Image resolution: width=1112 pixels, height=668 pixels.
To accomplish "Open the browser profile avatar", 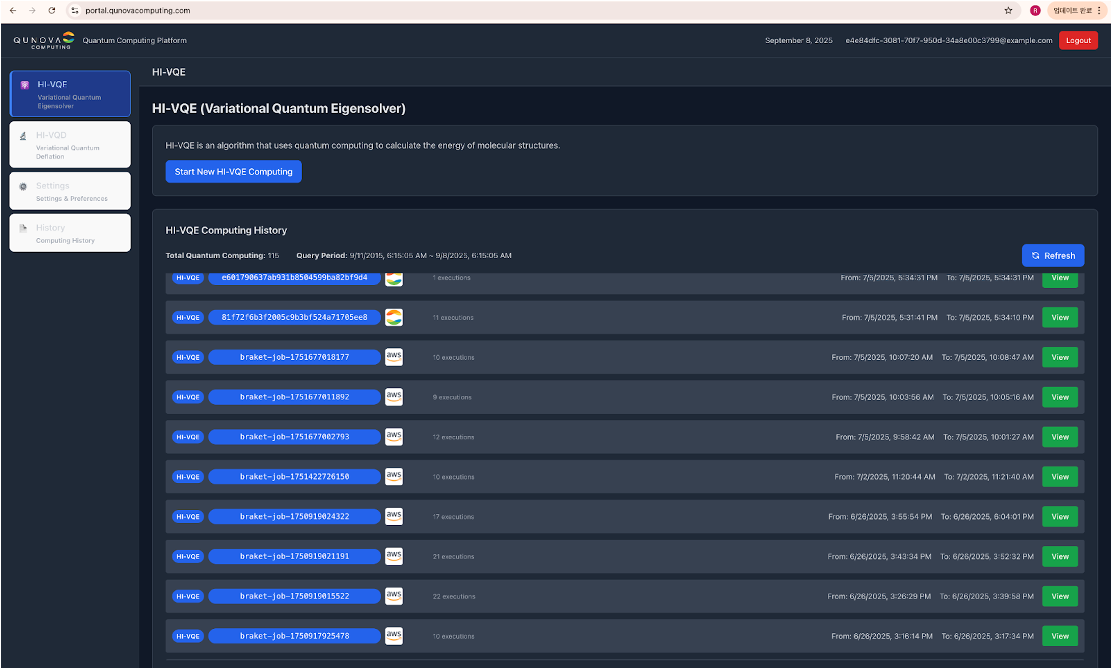I will (1034, 10).
